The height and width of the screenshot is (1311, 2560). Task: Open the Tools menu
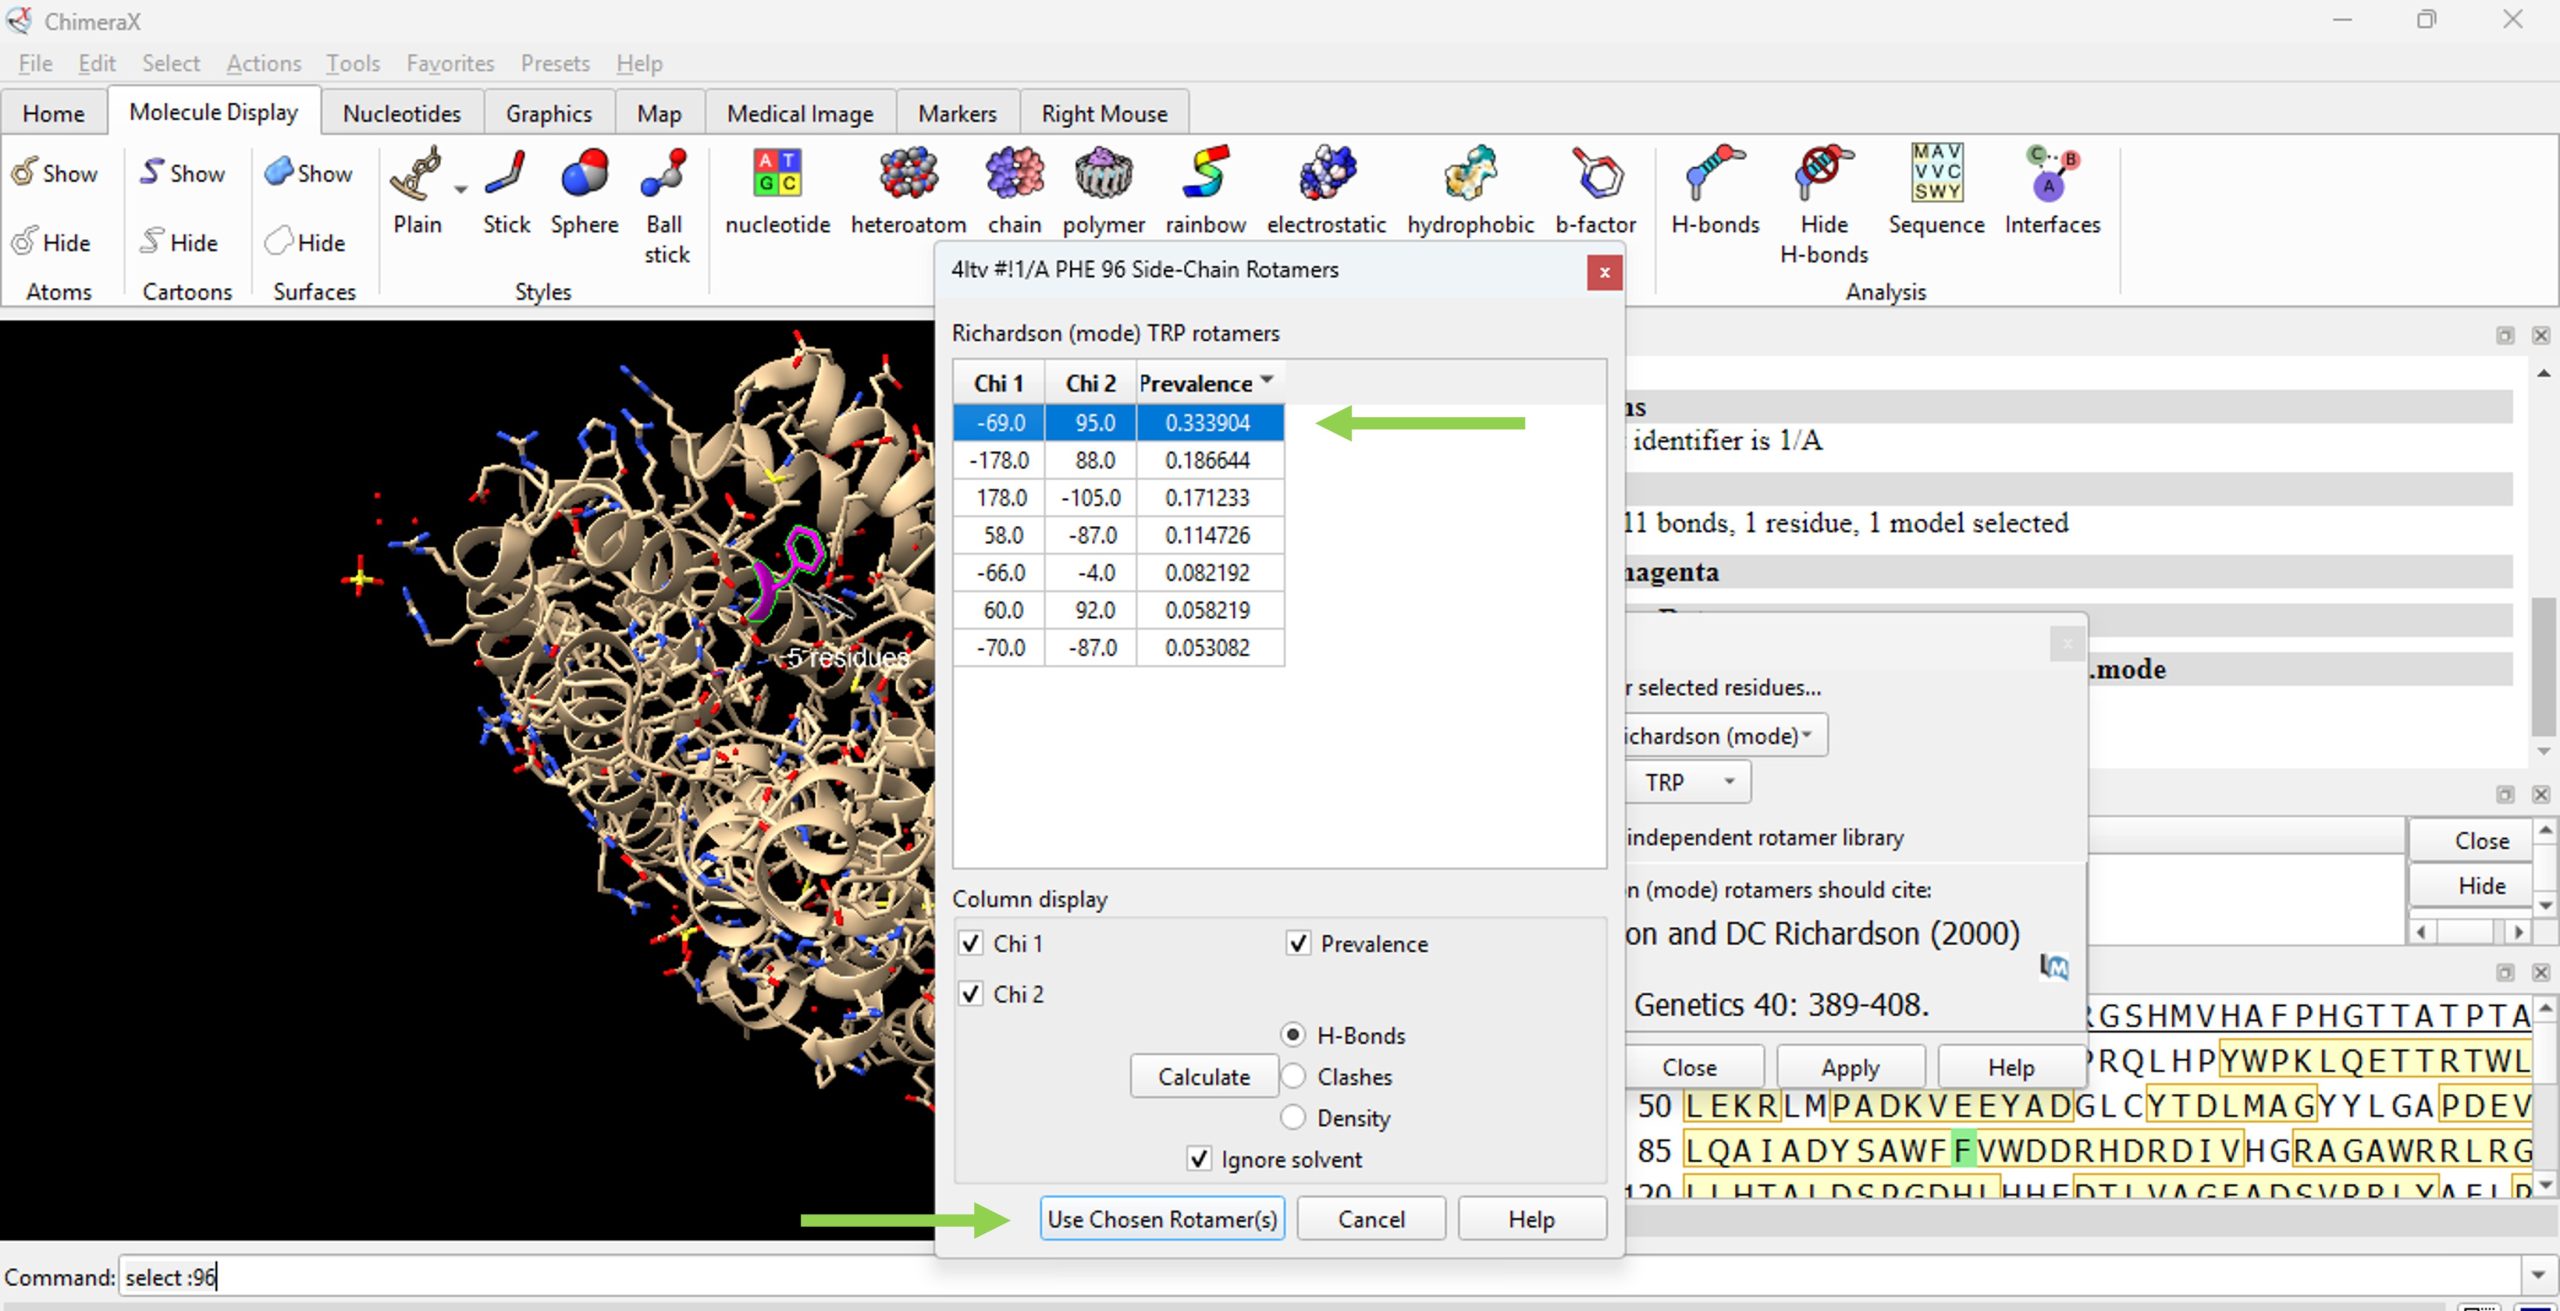pos(352,63)
